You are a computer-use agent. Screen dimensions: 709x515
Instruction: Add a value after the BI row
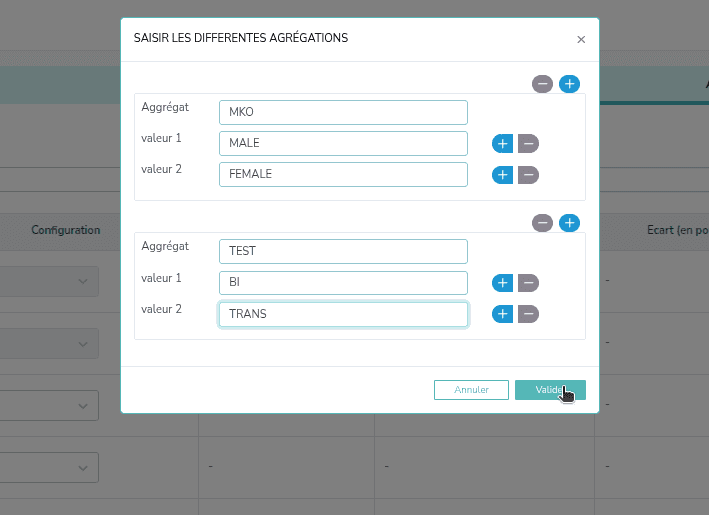tap(502, 283)
